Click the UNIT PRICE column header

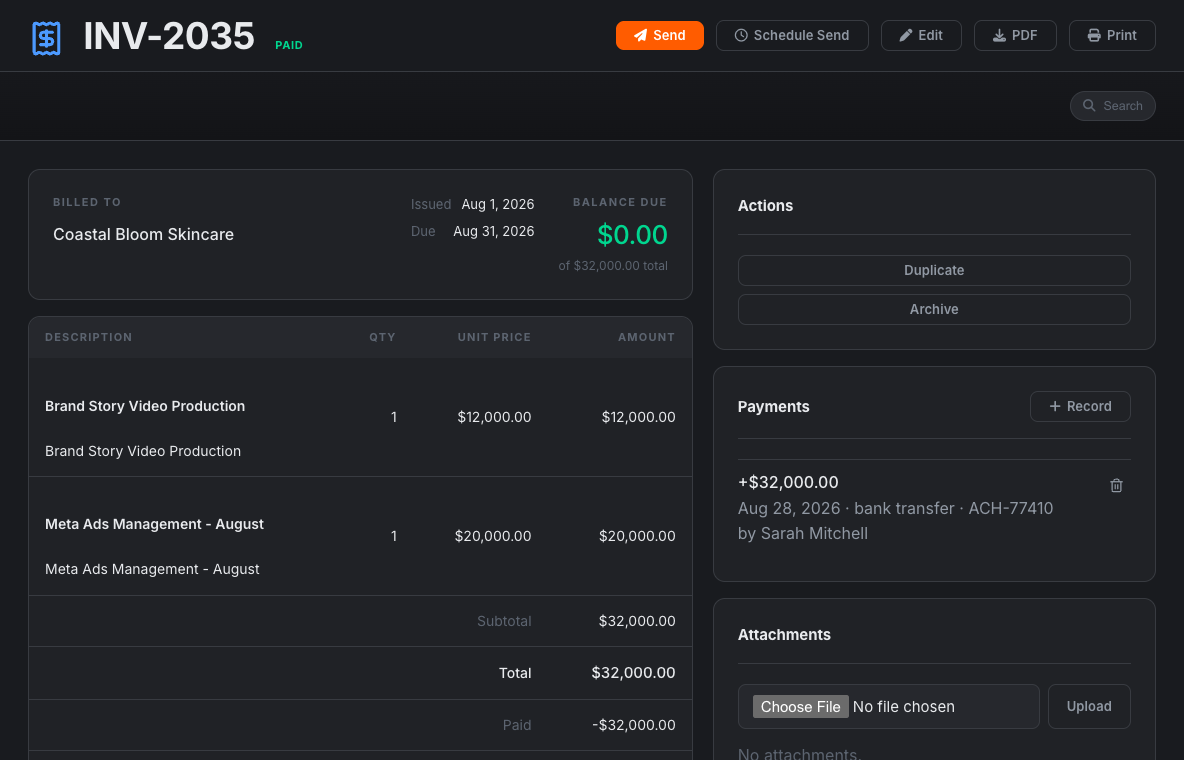click(x=494, y=337)
